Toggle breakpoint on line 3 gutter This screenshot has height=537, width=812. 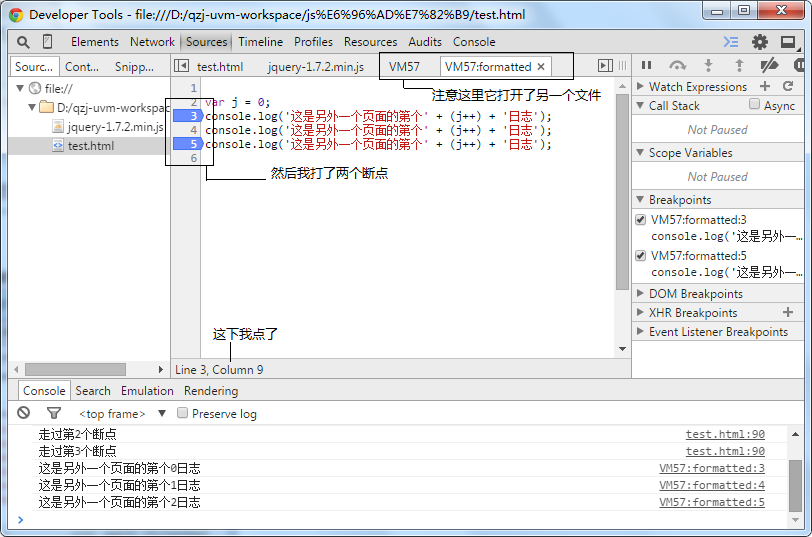click(187, 116)
